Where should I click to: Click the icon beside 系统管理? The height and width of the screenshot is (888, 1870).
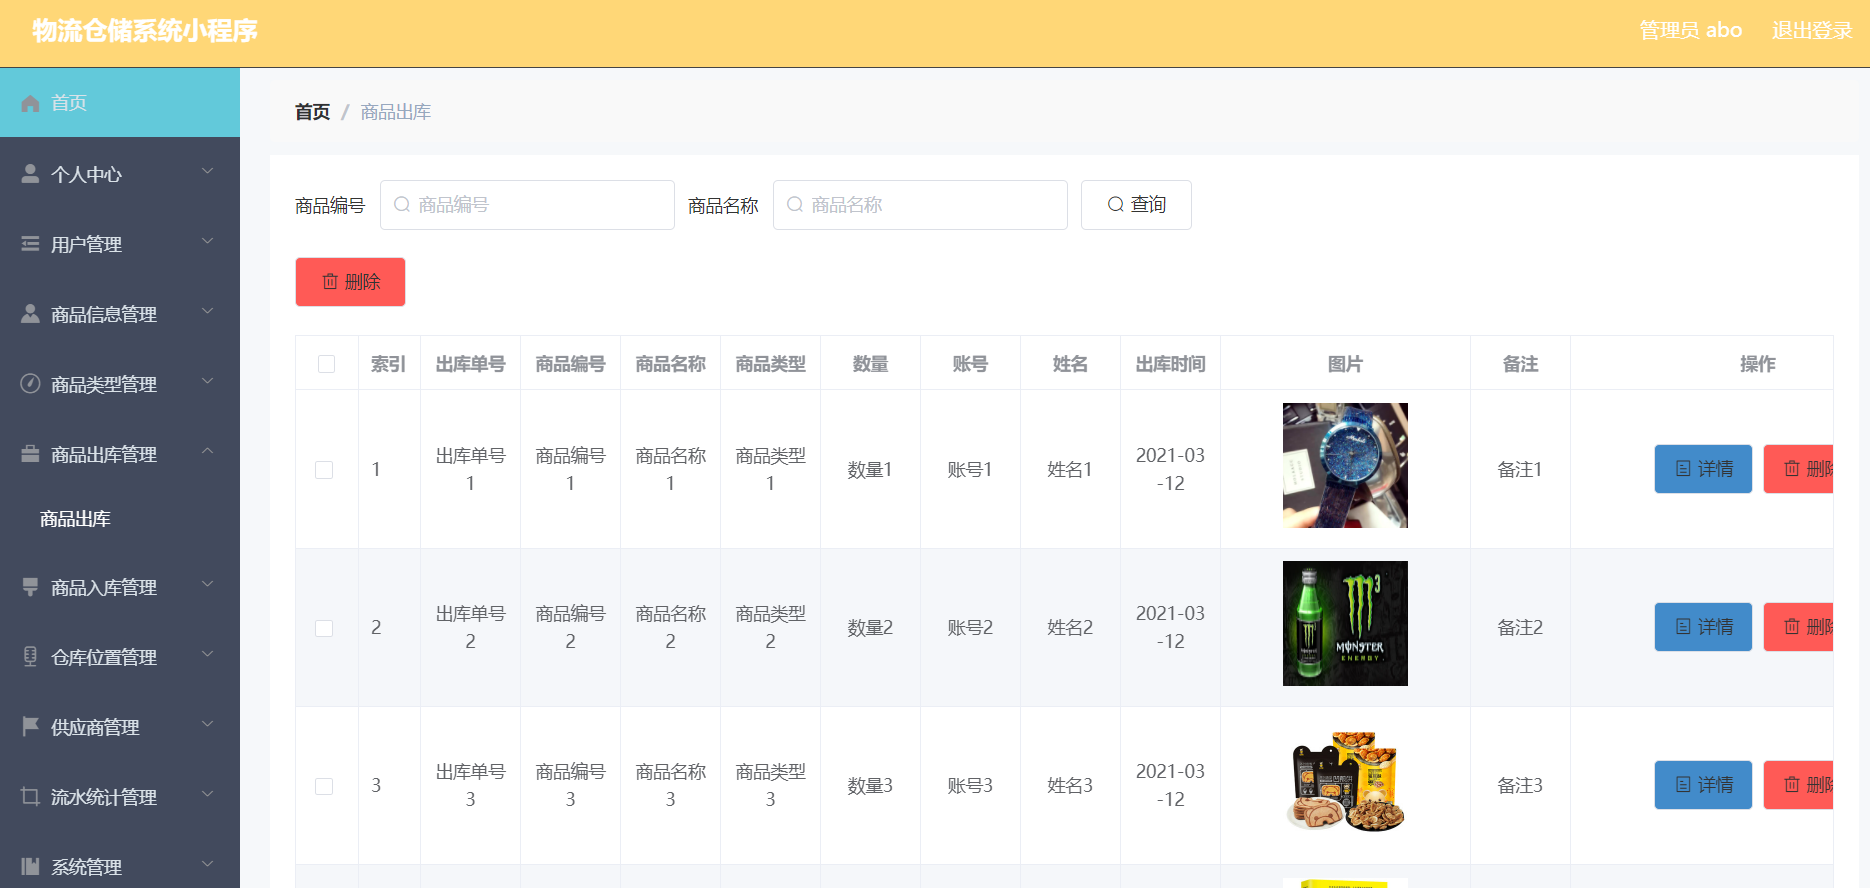(30, 867)
